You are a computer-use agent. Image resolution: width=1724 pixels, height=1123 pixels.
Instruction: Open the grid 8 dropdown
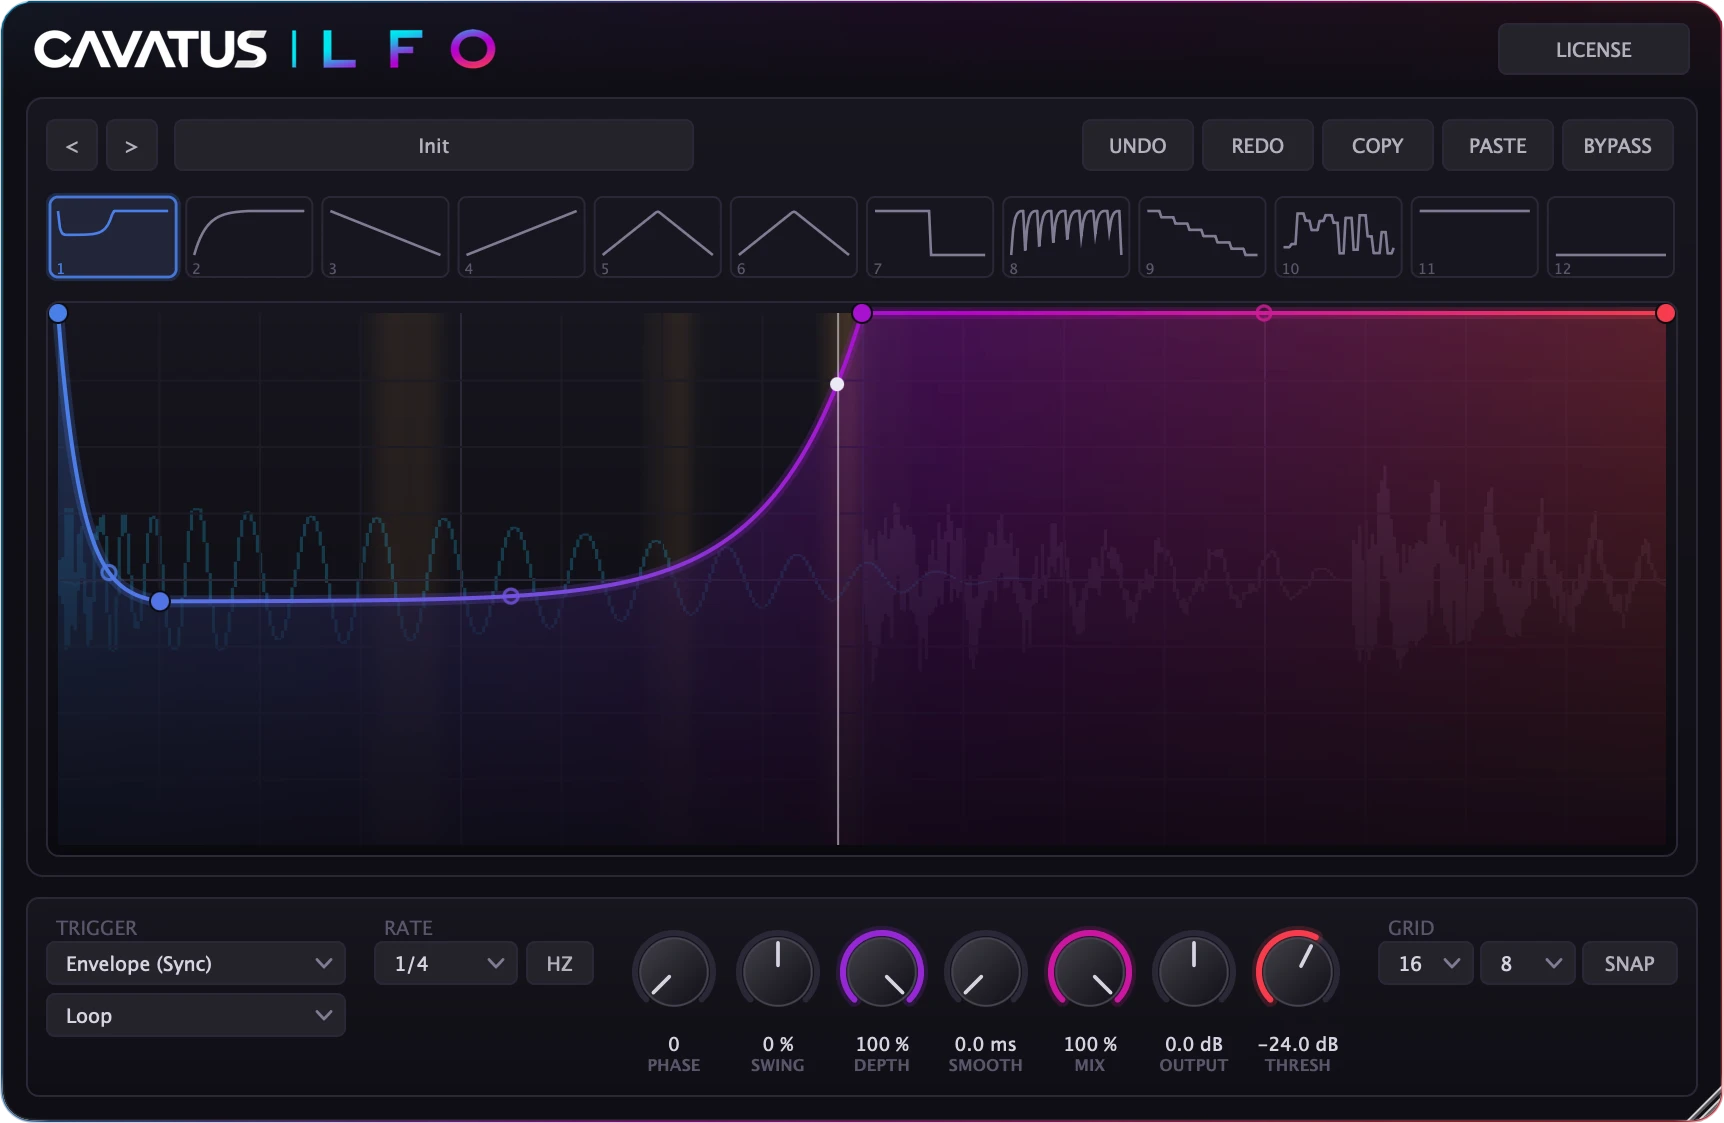coord(1528,964)
